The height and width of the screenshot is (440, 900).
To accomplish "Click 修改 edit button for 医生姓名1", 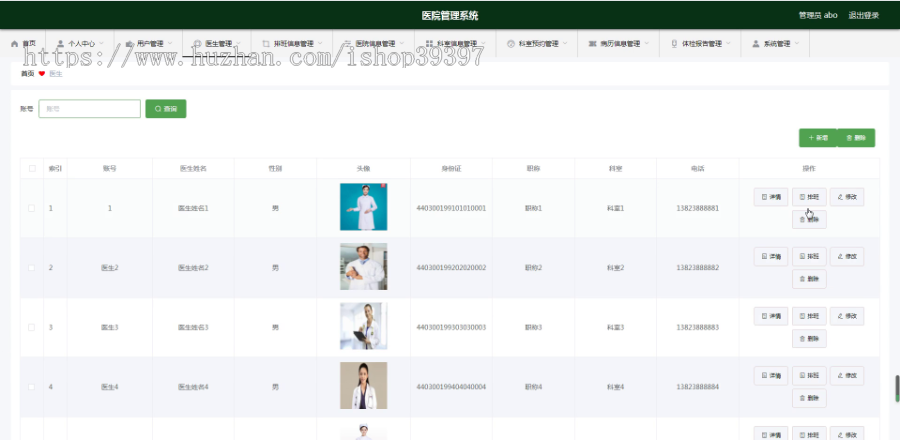I will pos(847,197).
